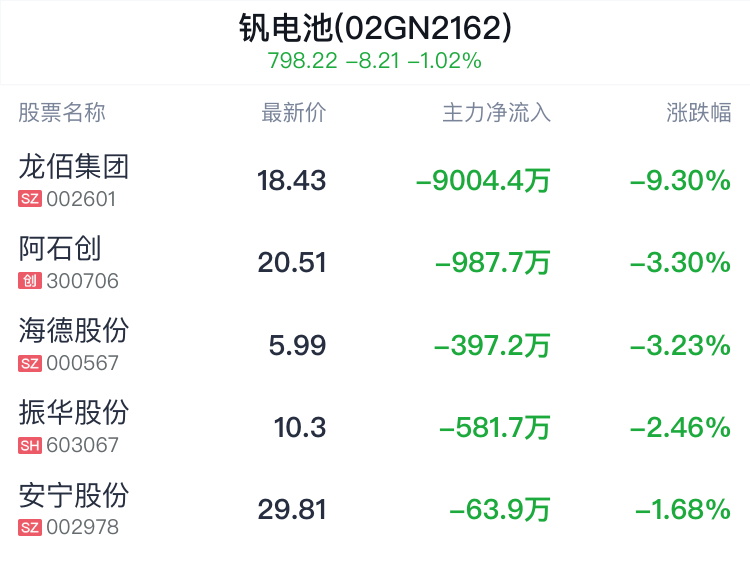Open the 安宁股份 stock entry
Screen dimensions: 750x564
point(74,494)
